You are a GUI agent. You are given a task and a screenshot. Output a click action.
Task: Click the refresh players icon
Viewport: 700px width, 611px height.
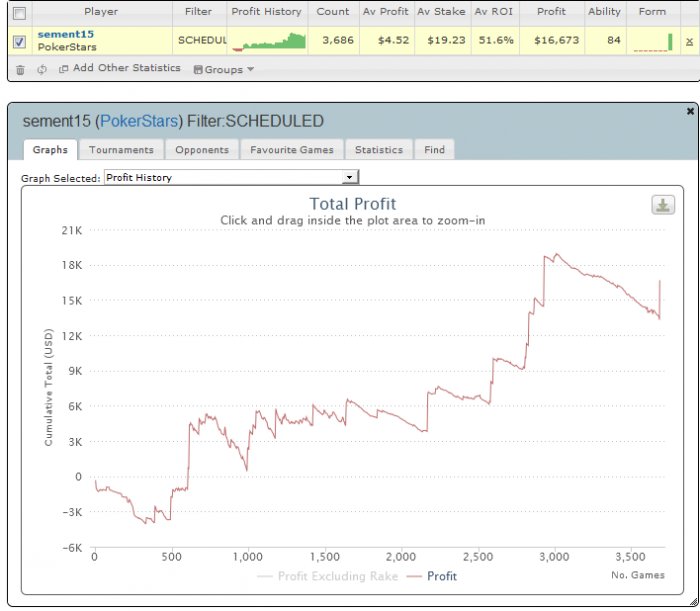[x=42, y=70]
